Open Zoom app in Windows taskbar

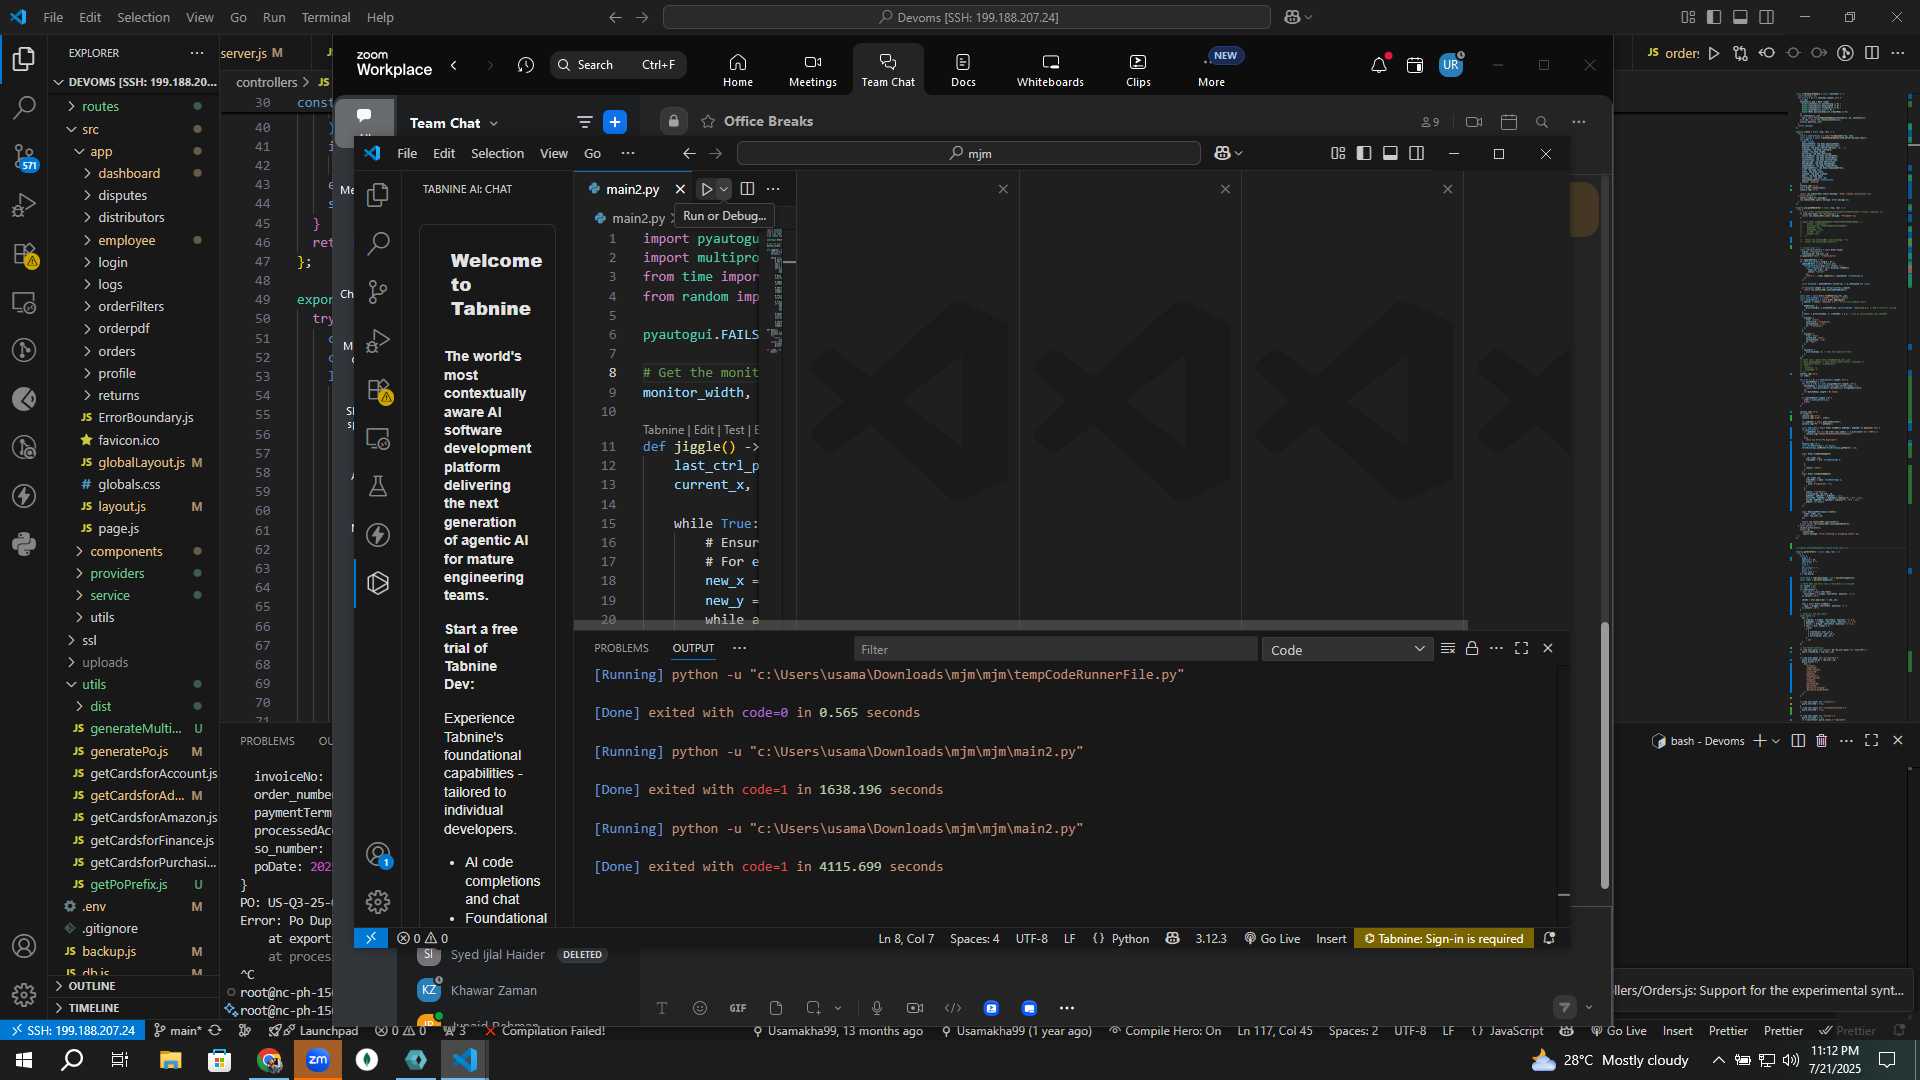[318, 1060]
